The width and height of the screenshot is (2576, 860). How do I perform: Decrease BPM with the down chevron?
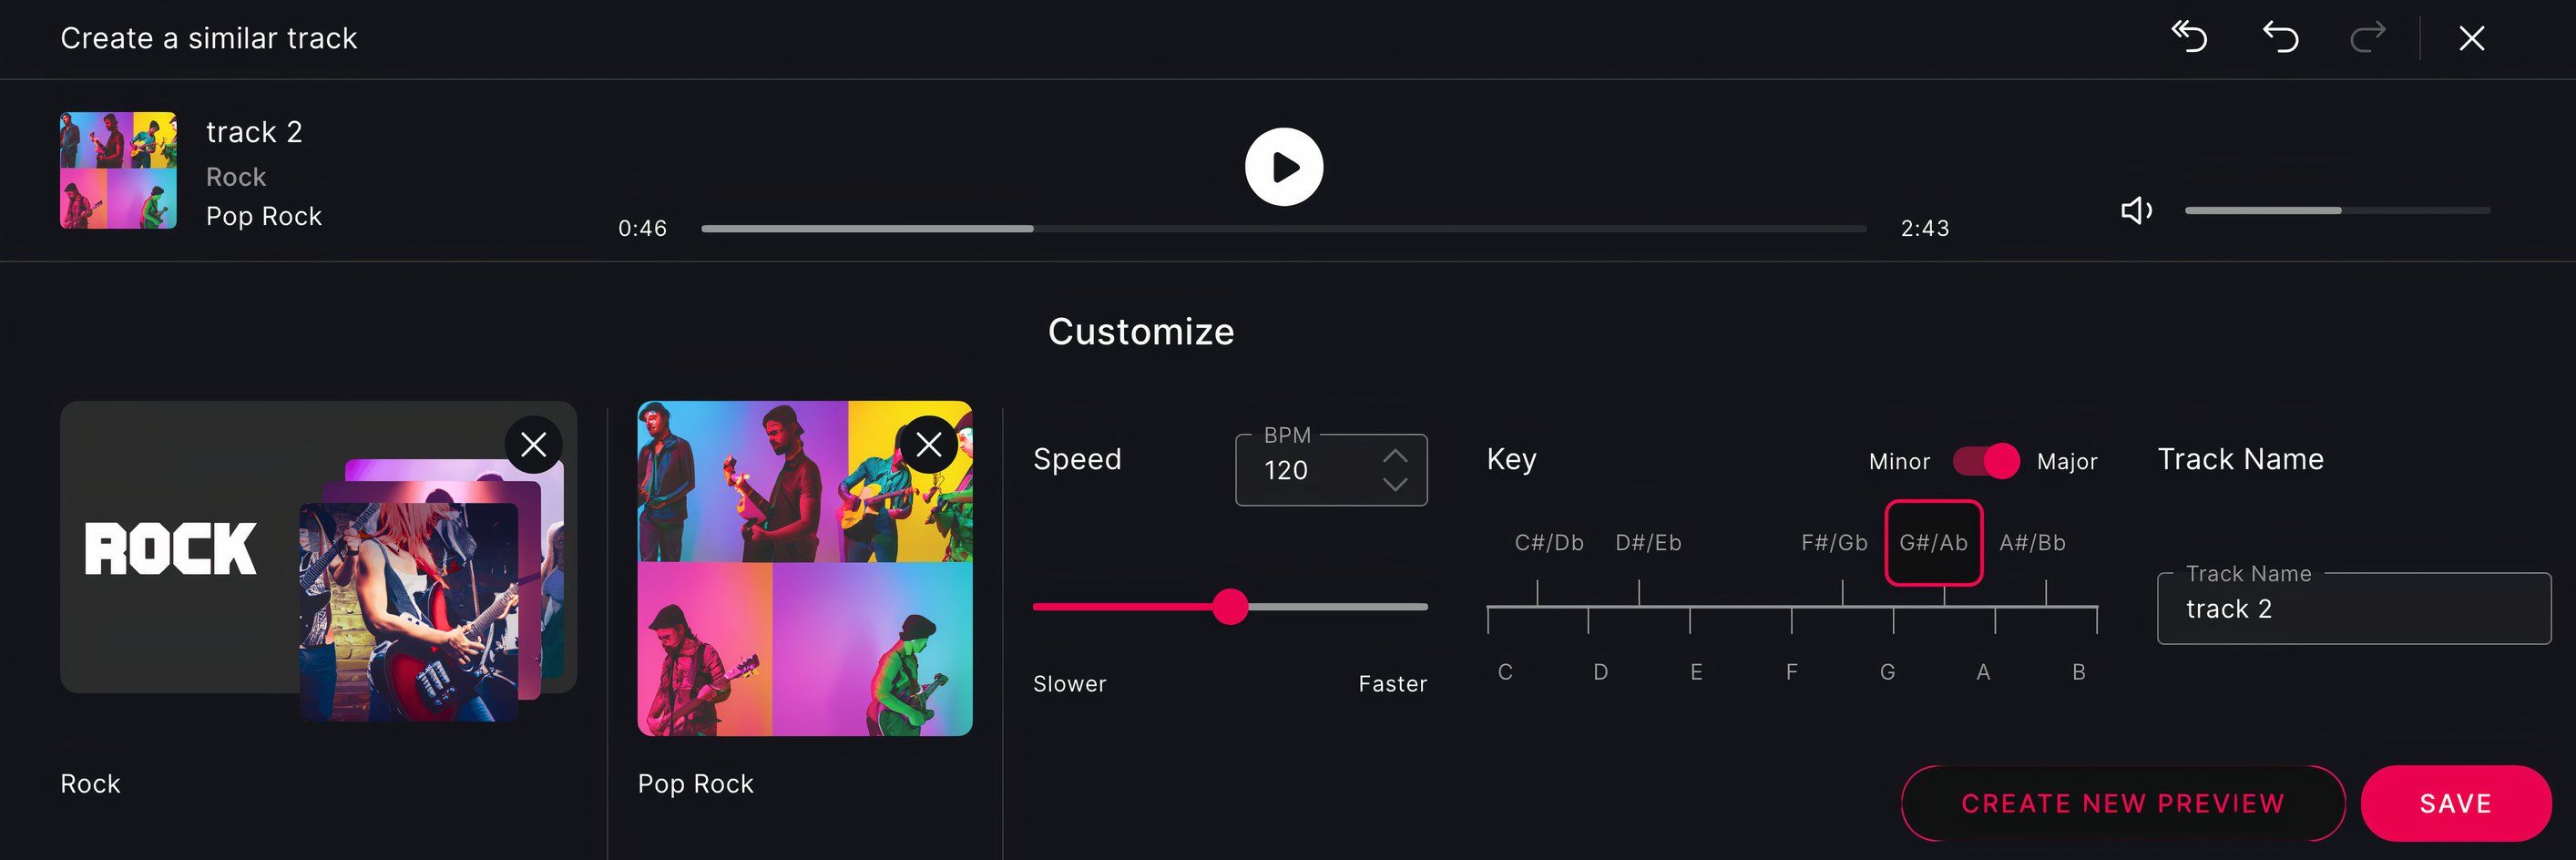(1394, 484)
